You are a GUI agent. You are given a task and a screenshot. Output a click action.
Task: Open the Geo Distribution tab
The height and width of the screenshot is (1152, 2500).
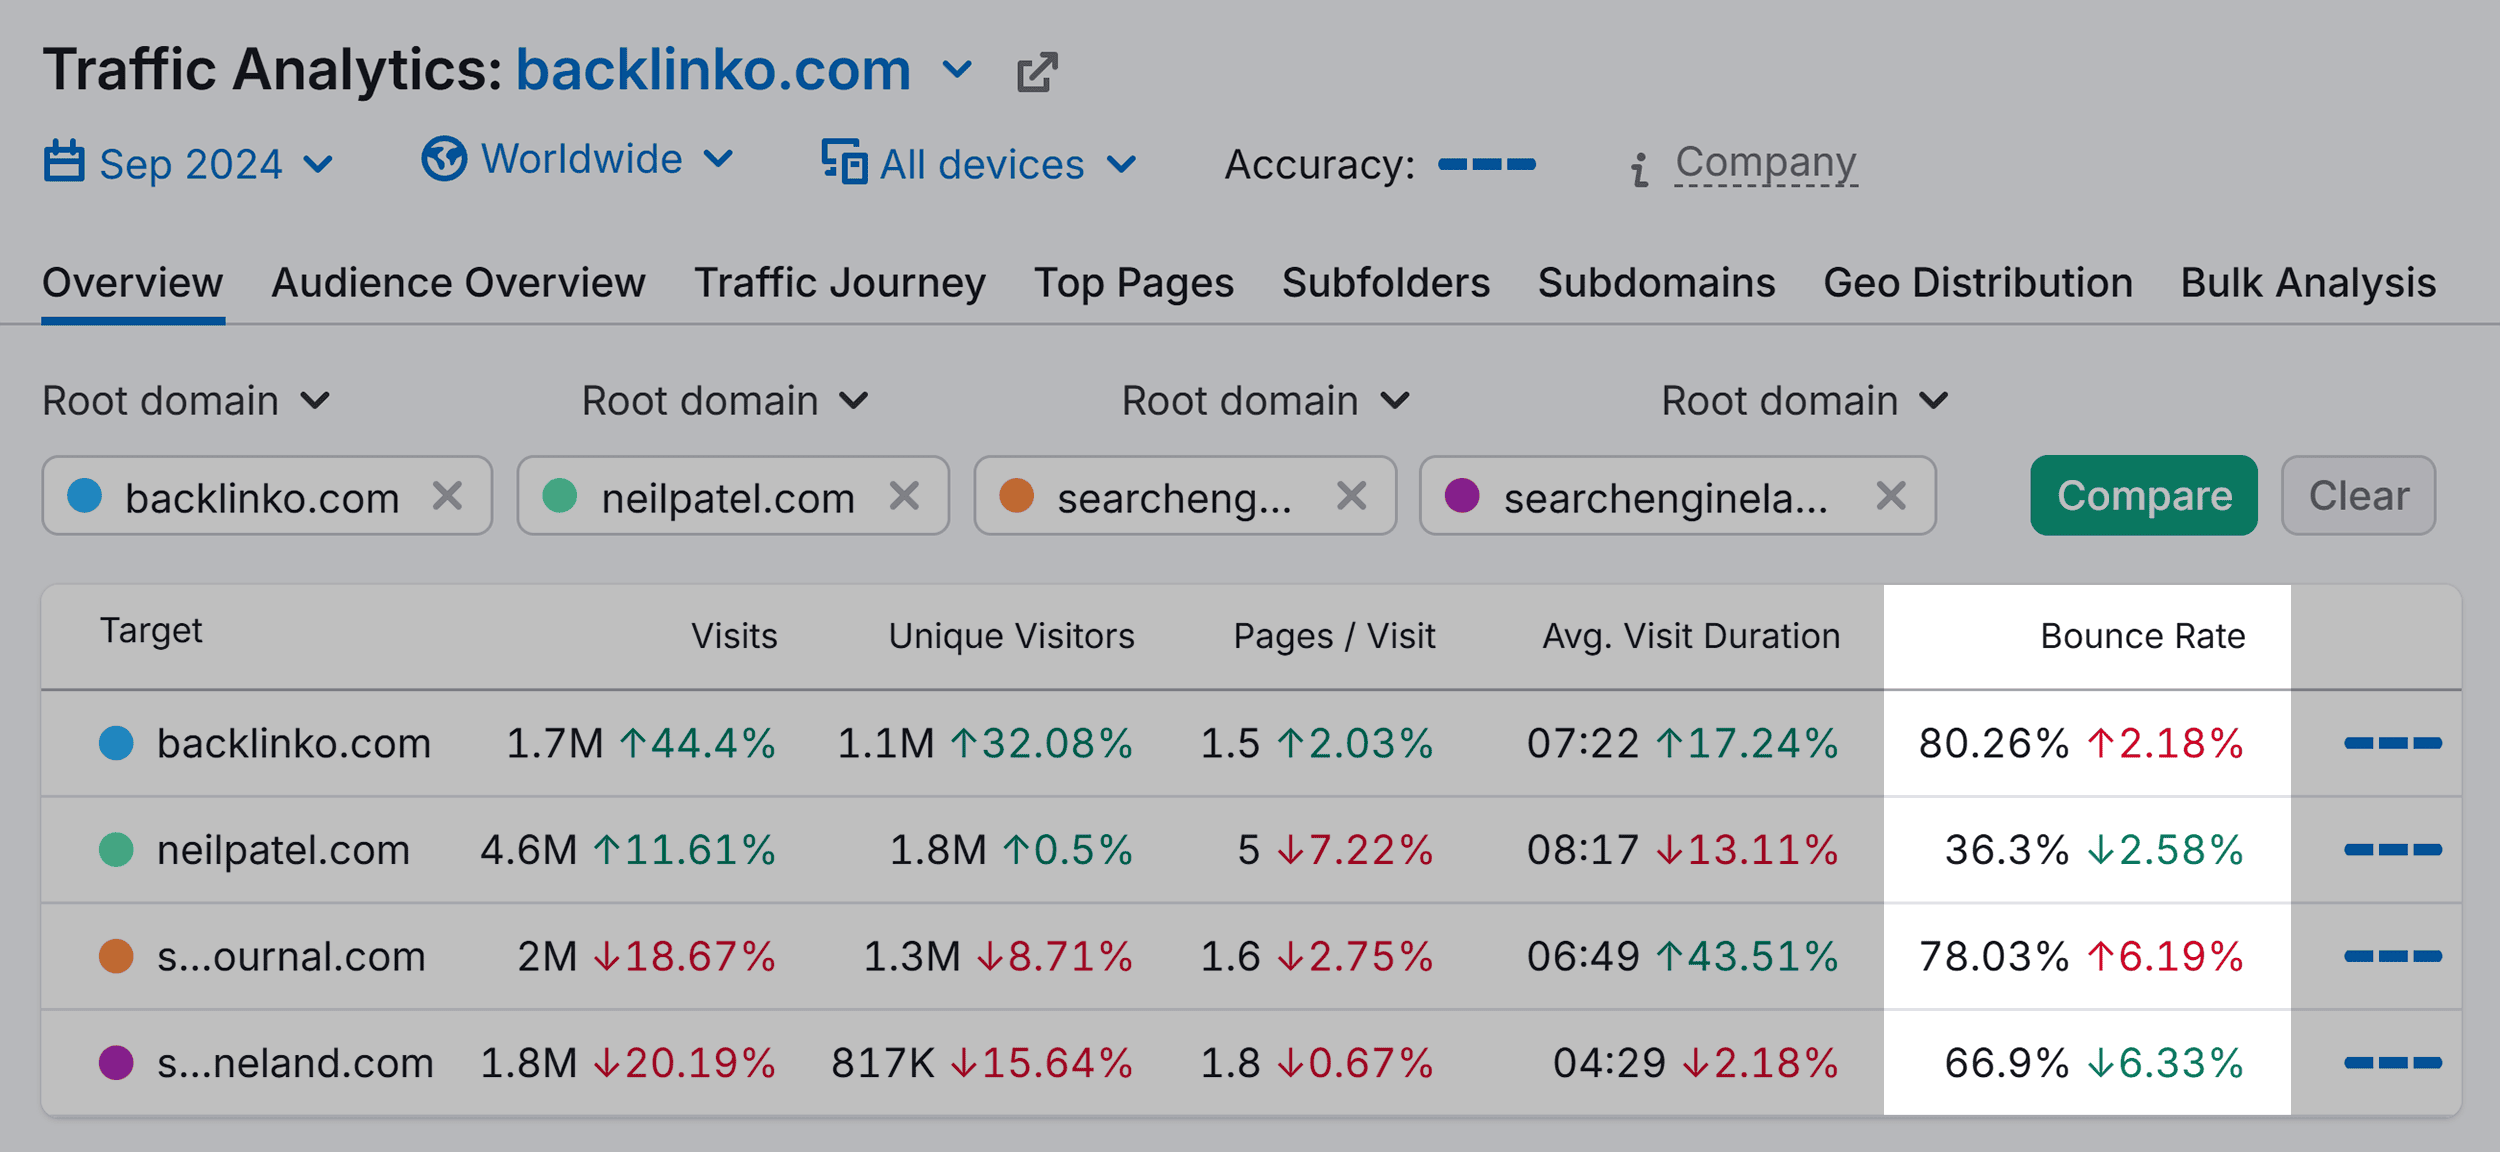1978,283
